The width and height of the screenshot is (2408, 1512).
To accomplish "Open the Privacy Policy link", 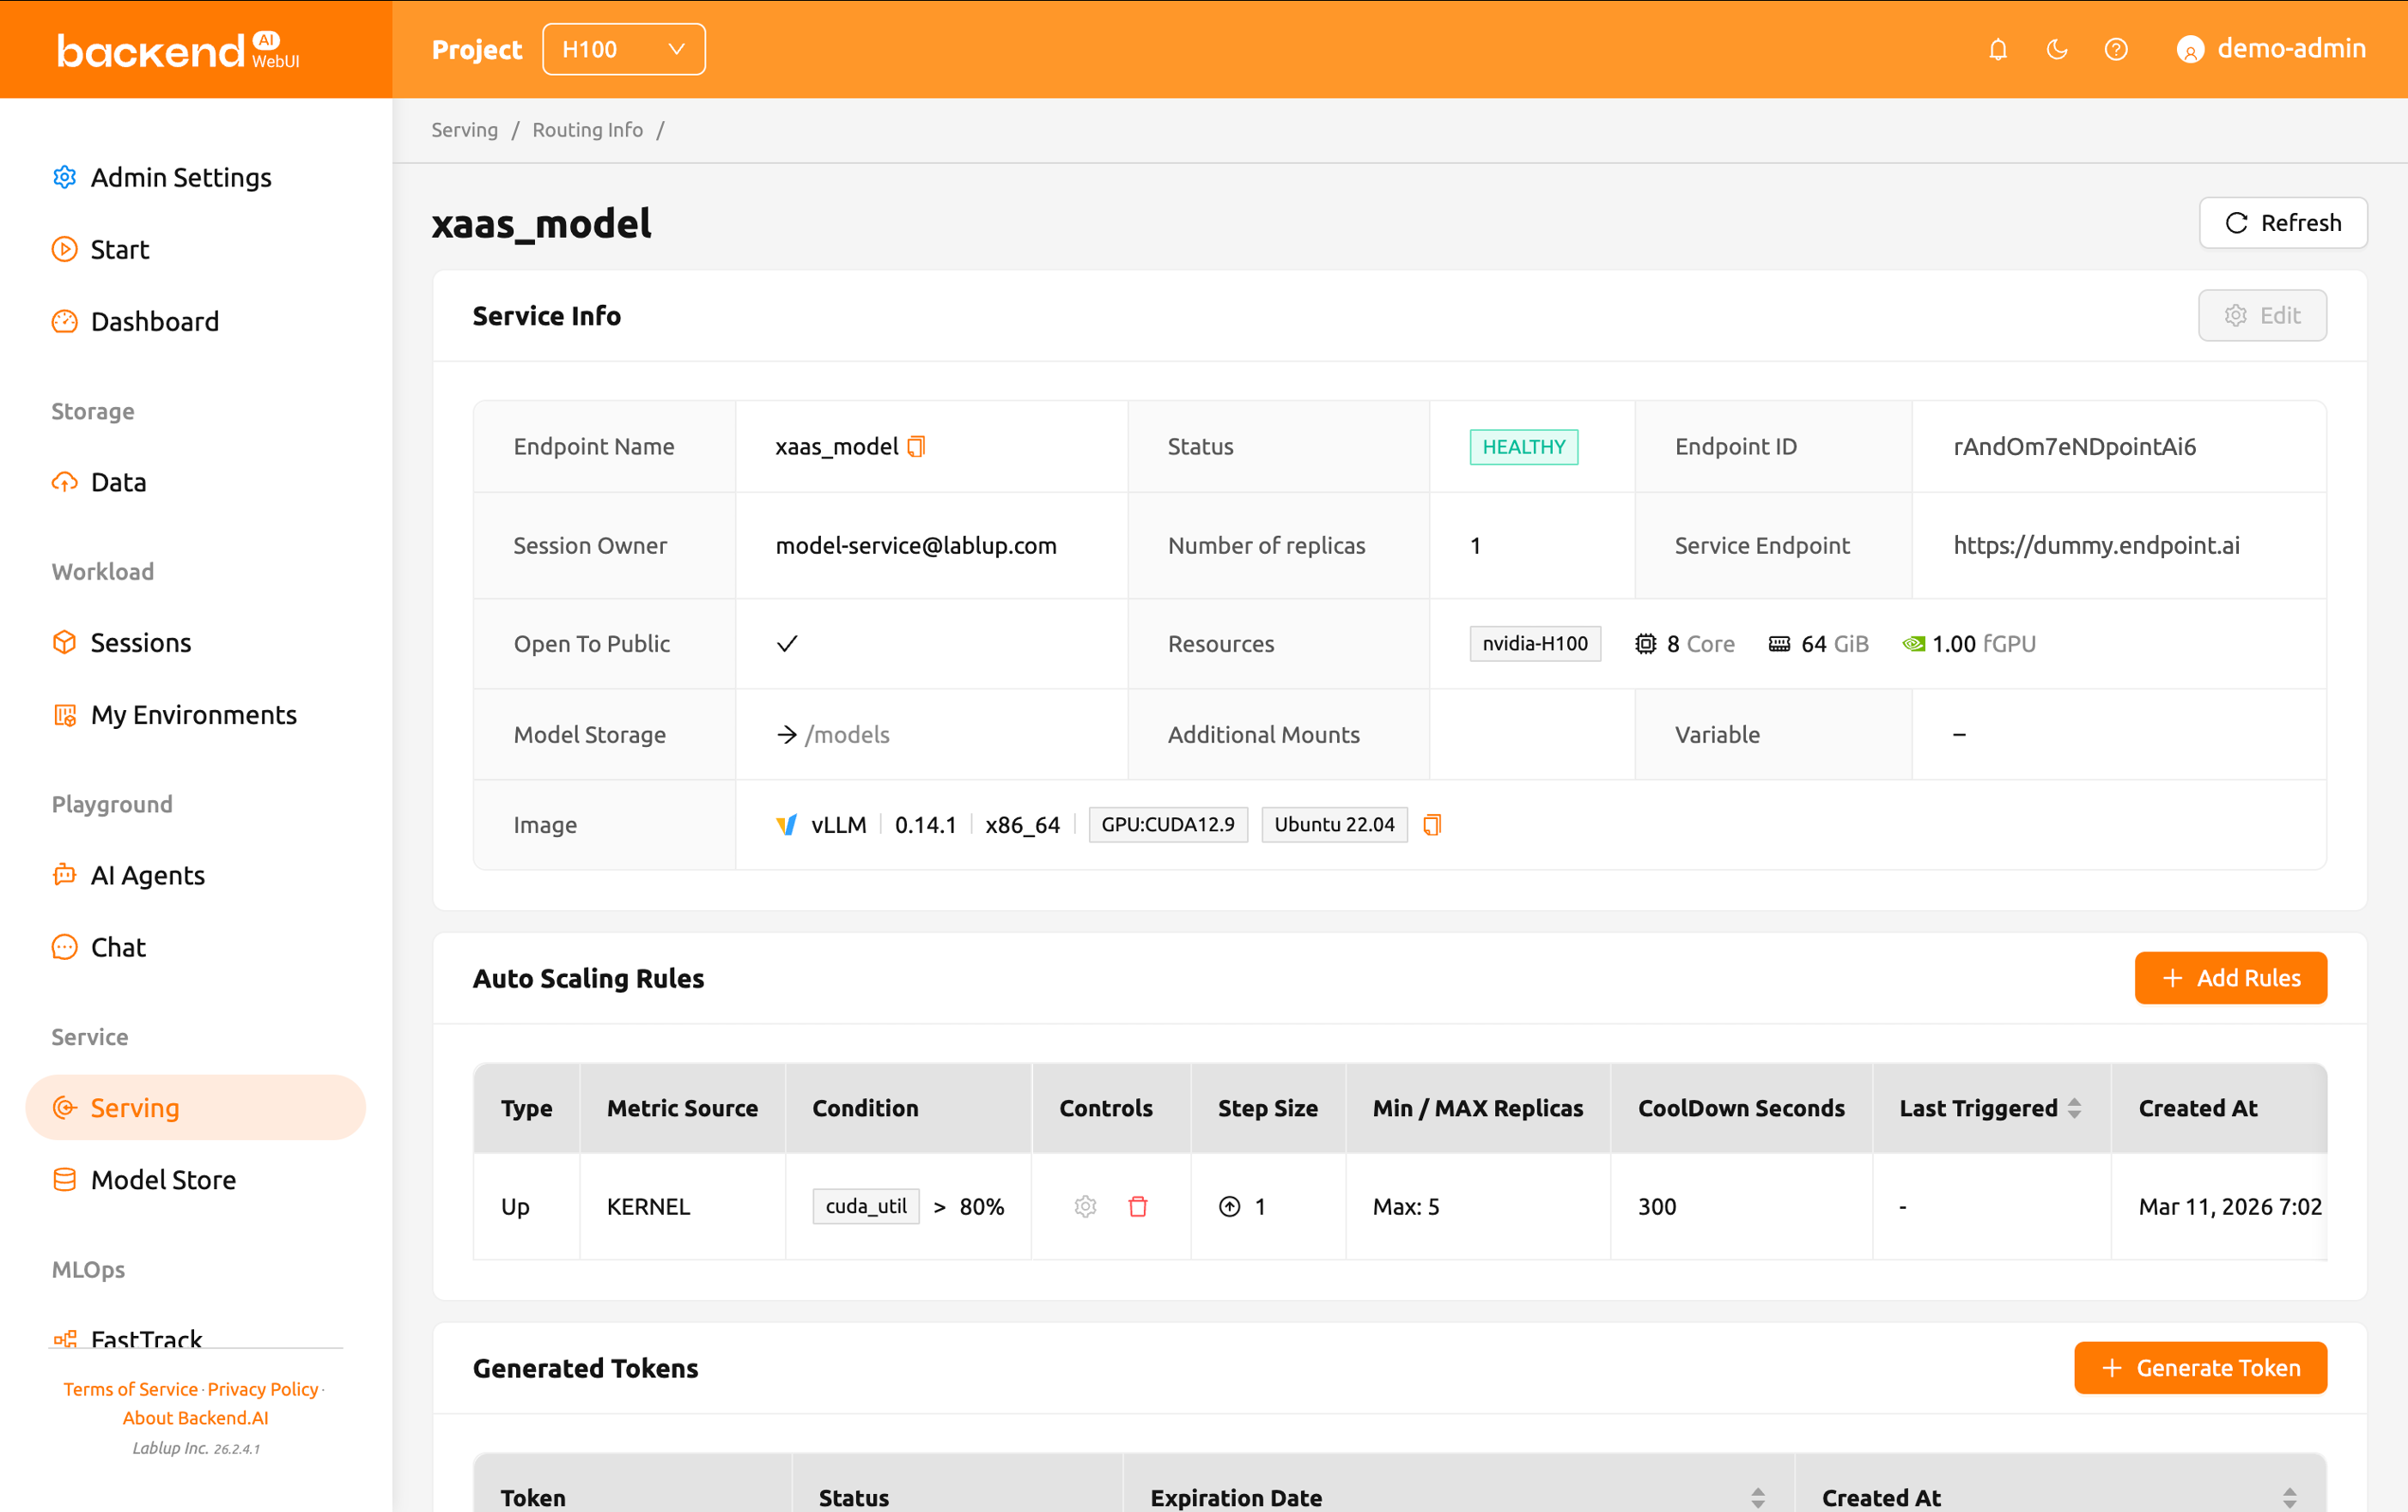I will point(263,1389).
